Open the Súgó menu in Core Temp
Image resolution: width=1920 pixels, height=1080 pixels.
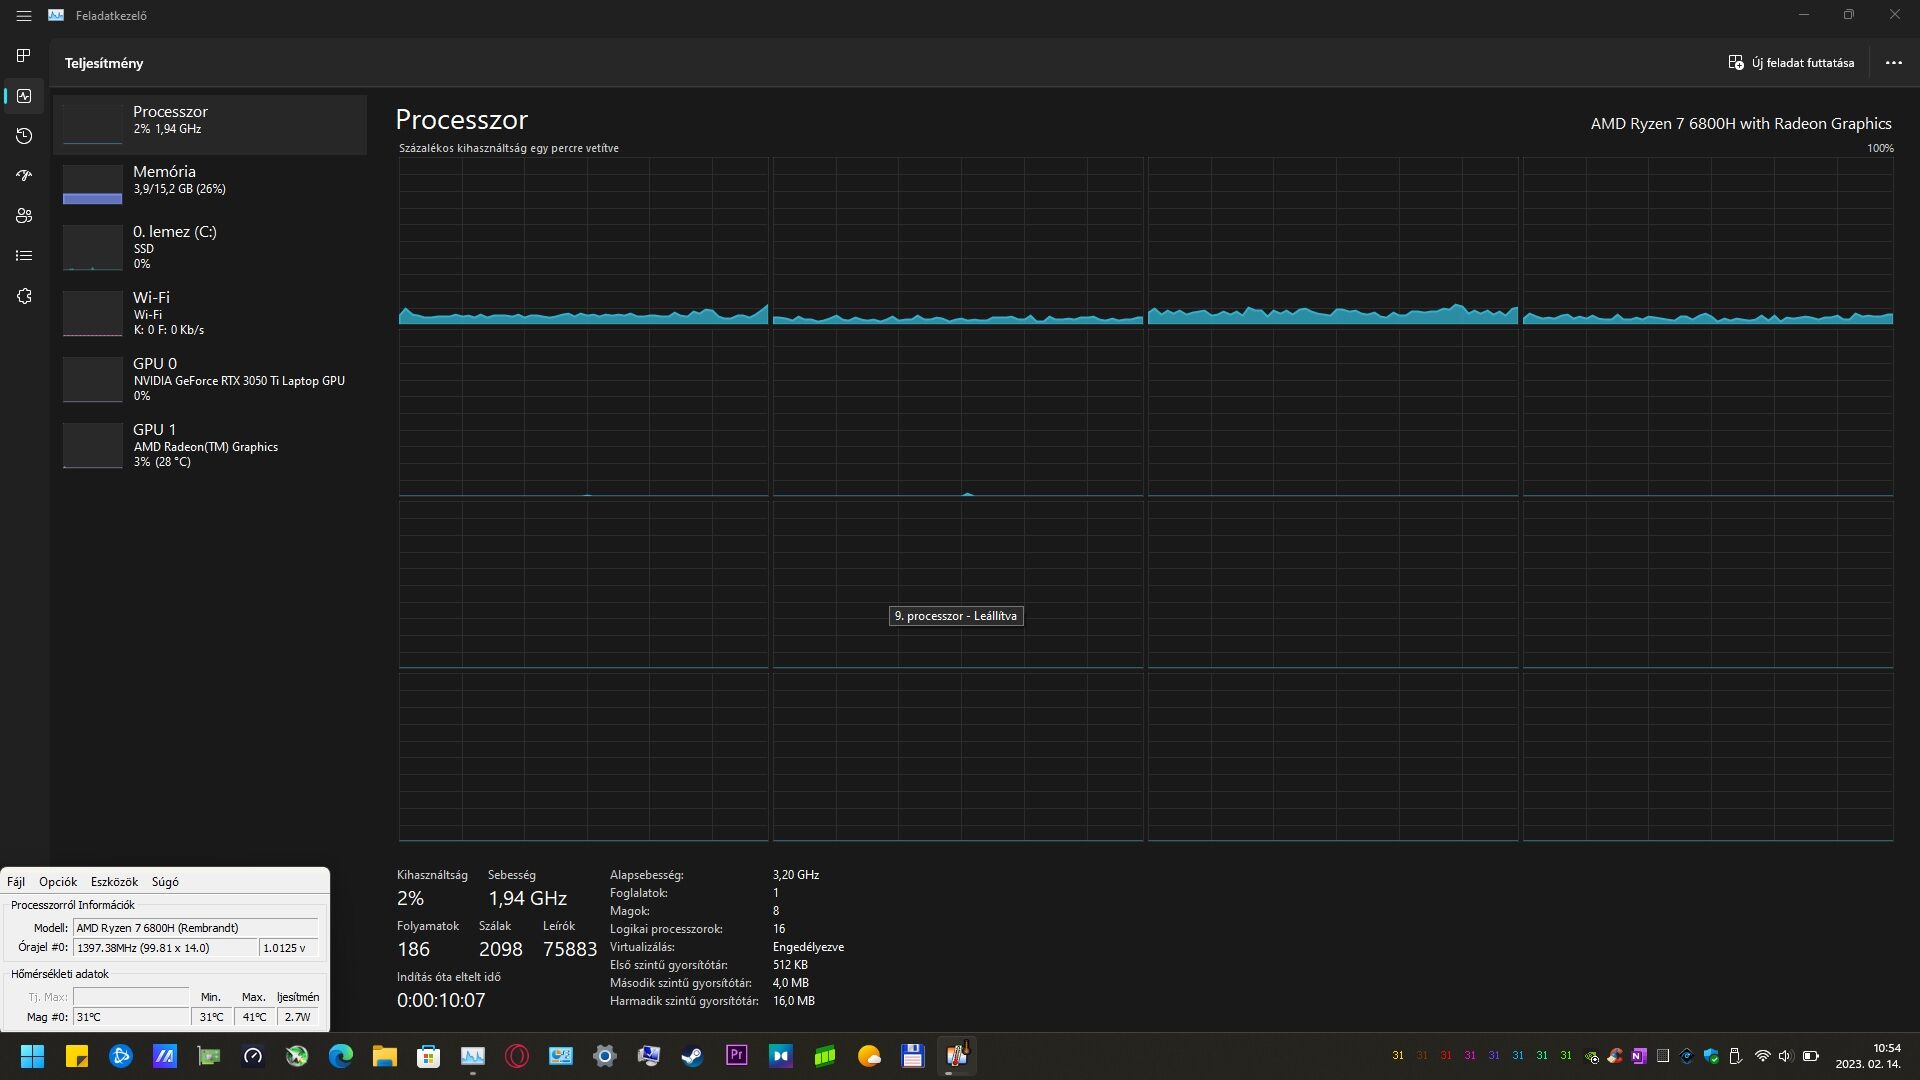pos(165,882)
